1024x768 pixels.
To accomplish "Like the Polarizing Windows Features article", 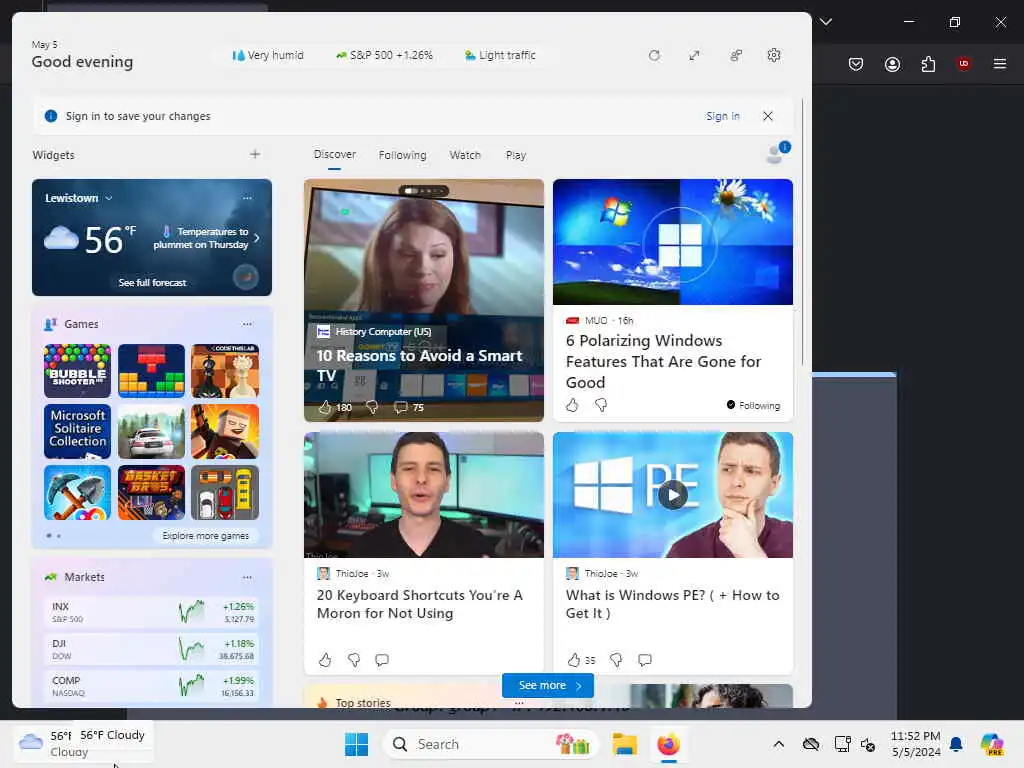I will (572, 406).
